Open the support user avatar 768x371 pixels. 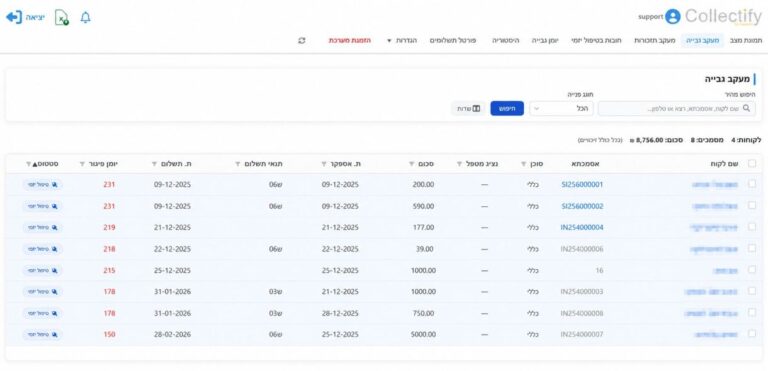673,17
